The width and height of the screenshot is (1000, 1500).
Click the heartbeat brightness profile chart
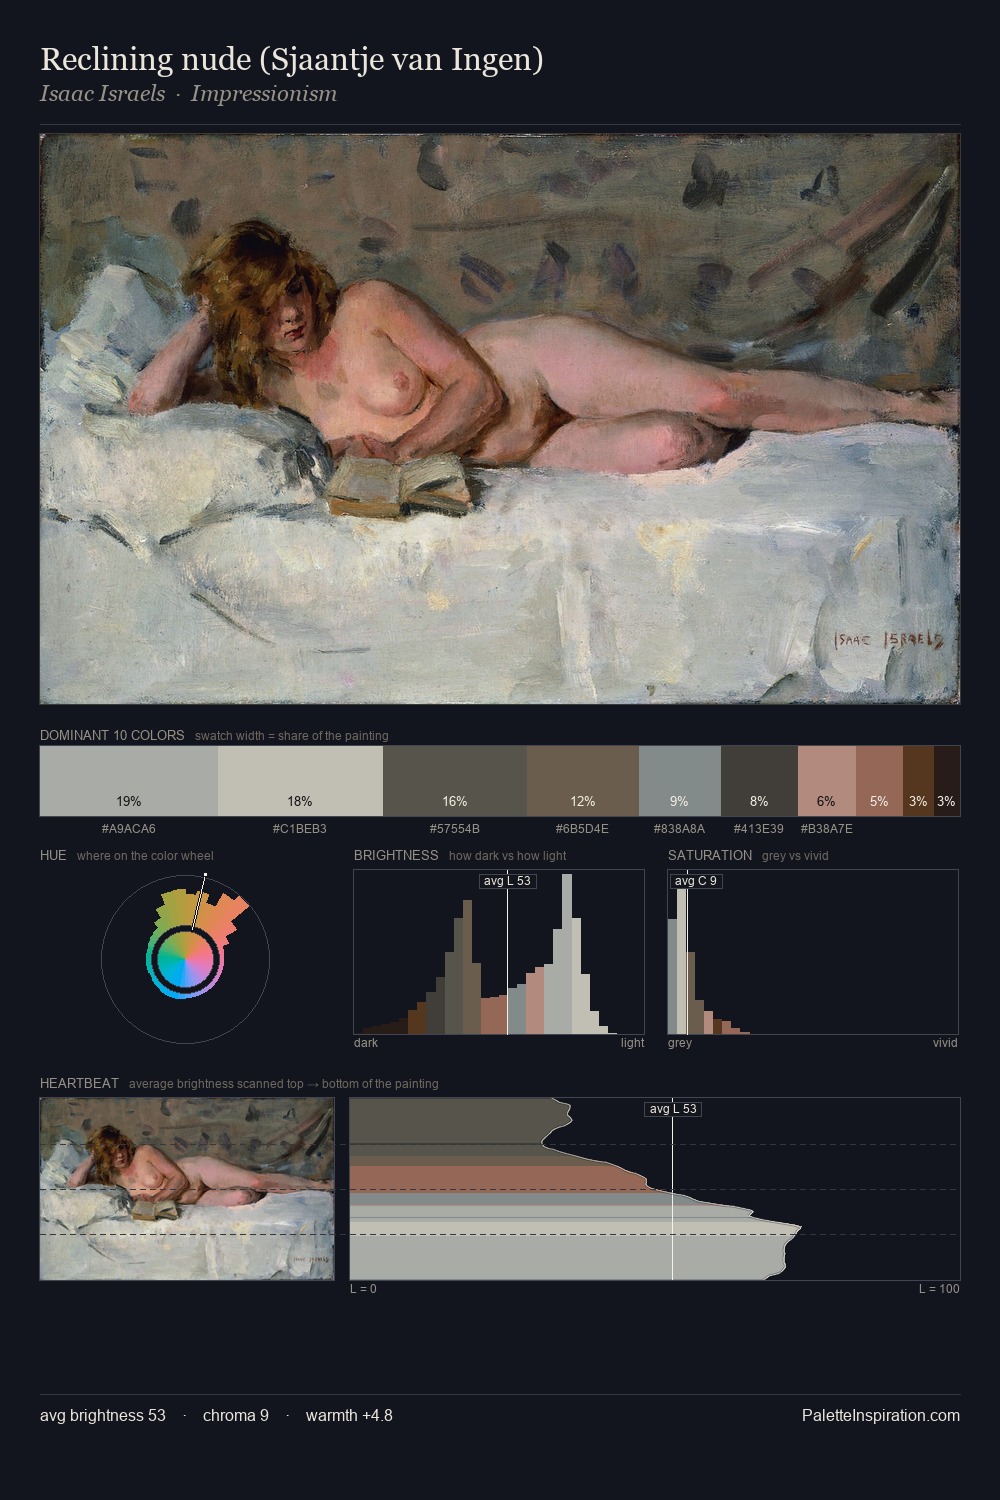coord(655,1189)
